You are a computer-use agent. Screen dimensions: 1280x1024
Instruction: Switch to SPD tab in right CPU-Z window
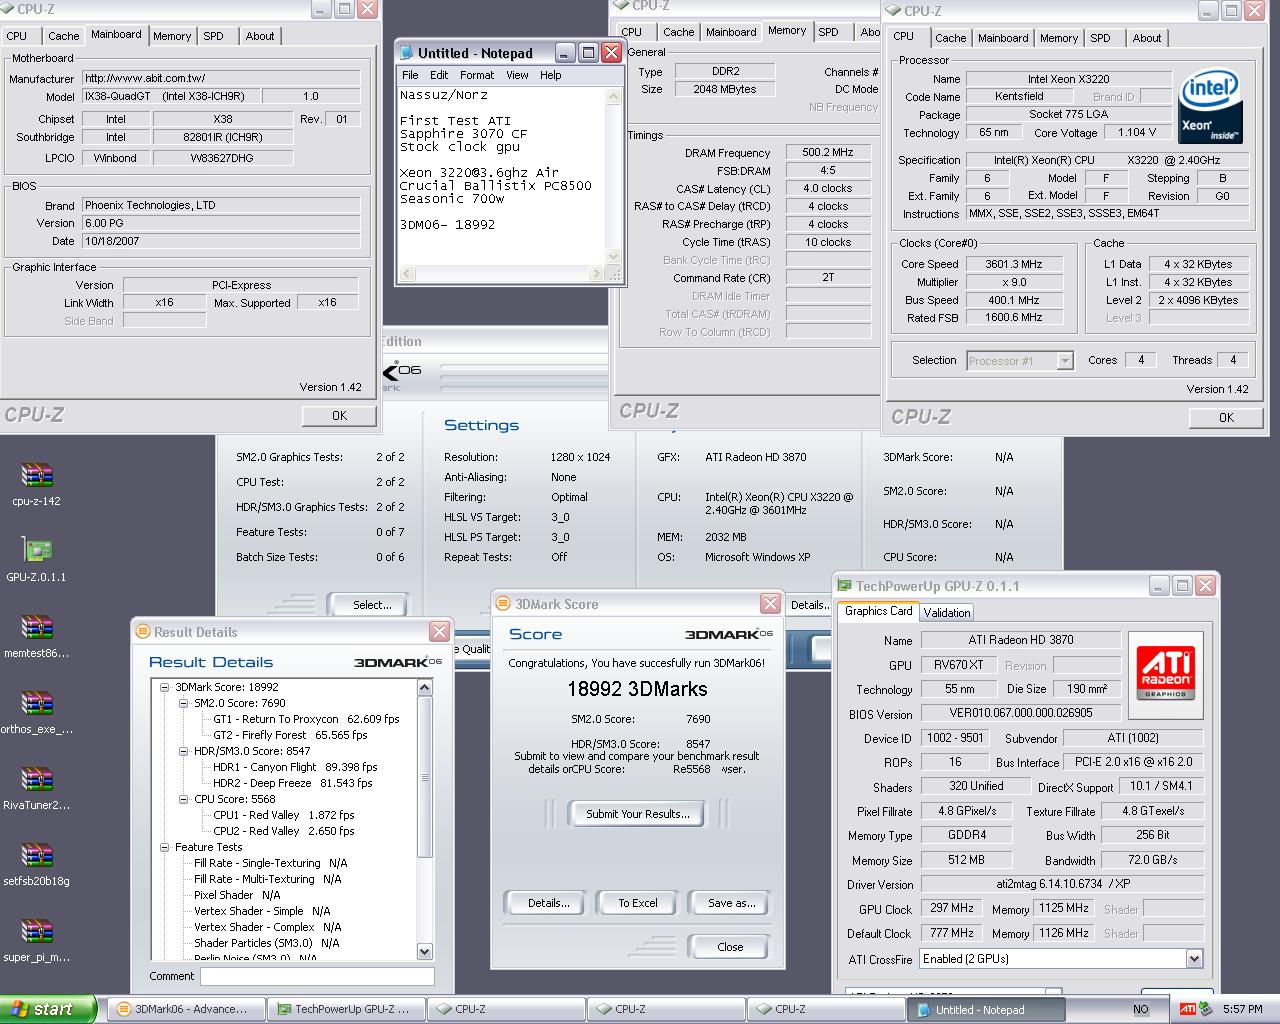click(1100, 38)
